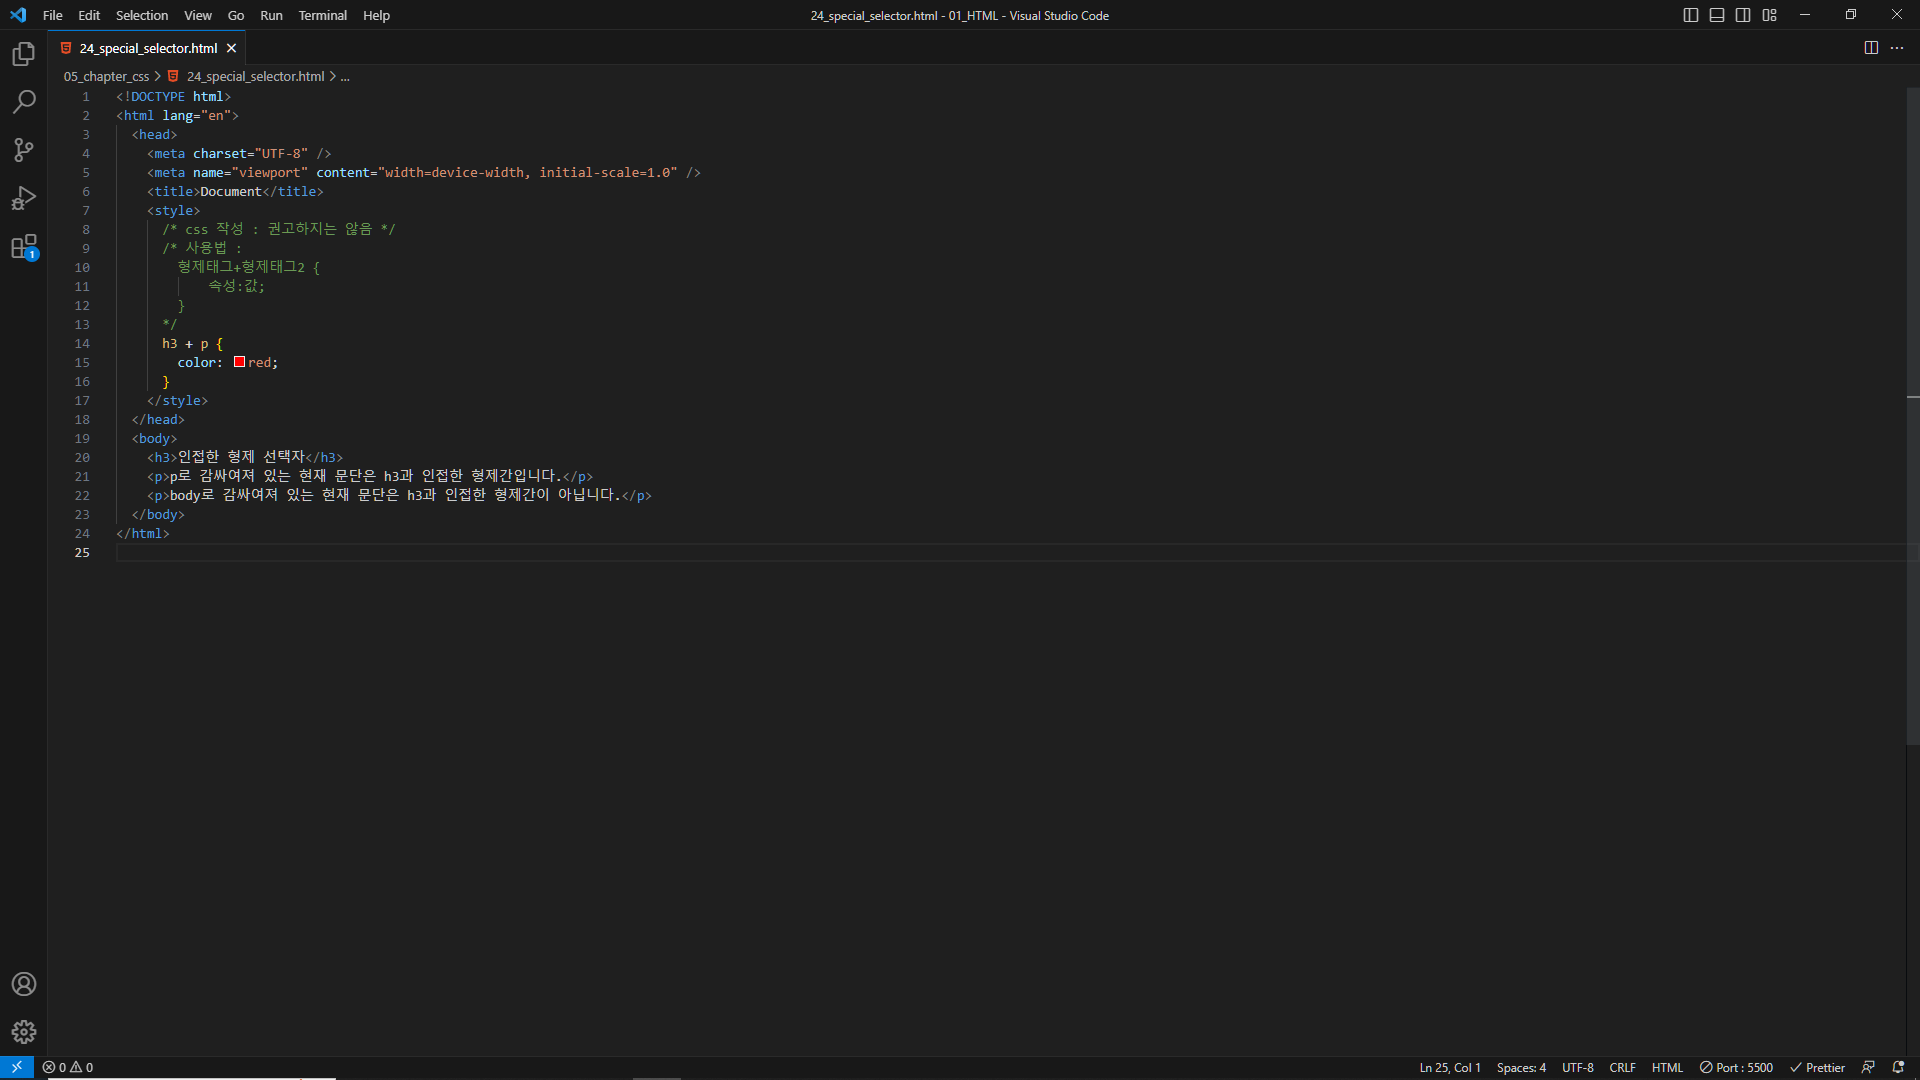This screenshot has width=1920, height=1080.
Task: Open the Manage gear icon
Action: (x=24, y=1032)
